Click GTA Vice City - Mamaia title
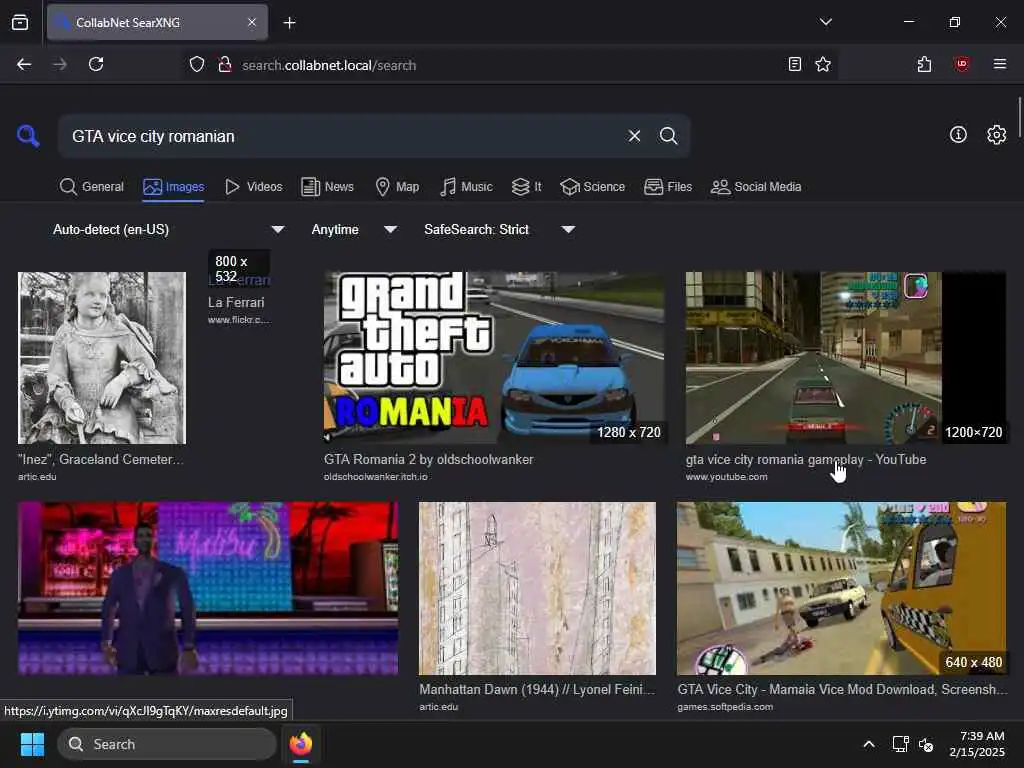Image resolution: width=1024 pixels, height=768 pixels. point(842,689)
